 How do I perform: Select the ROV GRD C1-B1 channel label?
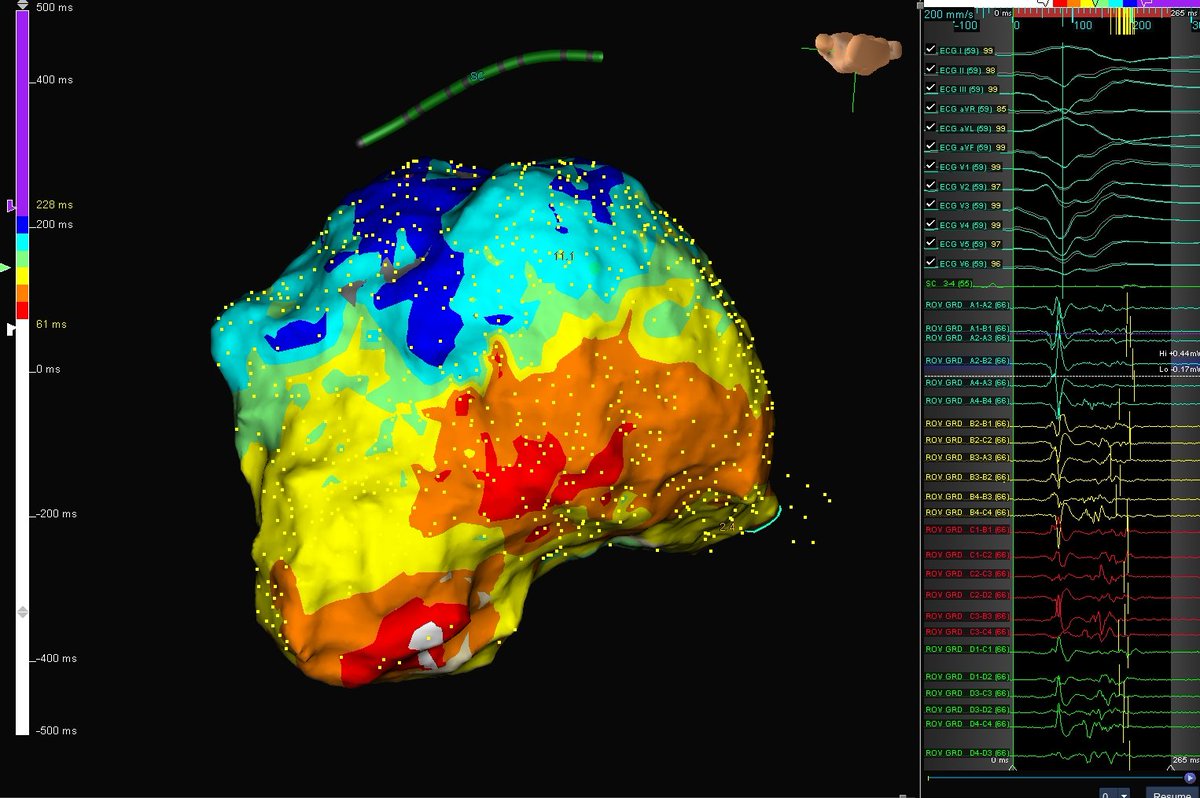pos(967,529)
